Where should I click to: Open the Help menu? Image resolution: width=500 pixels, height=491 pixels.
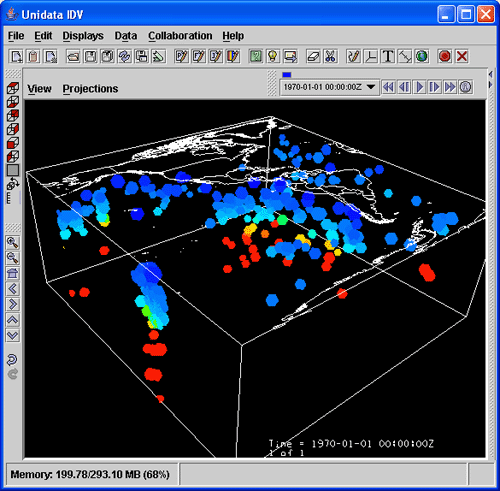[x=233, y=36]
